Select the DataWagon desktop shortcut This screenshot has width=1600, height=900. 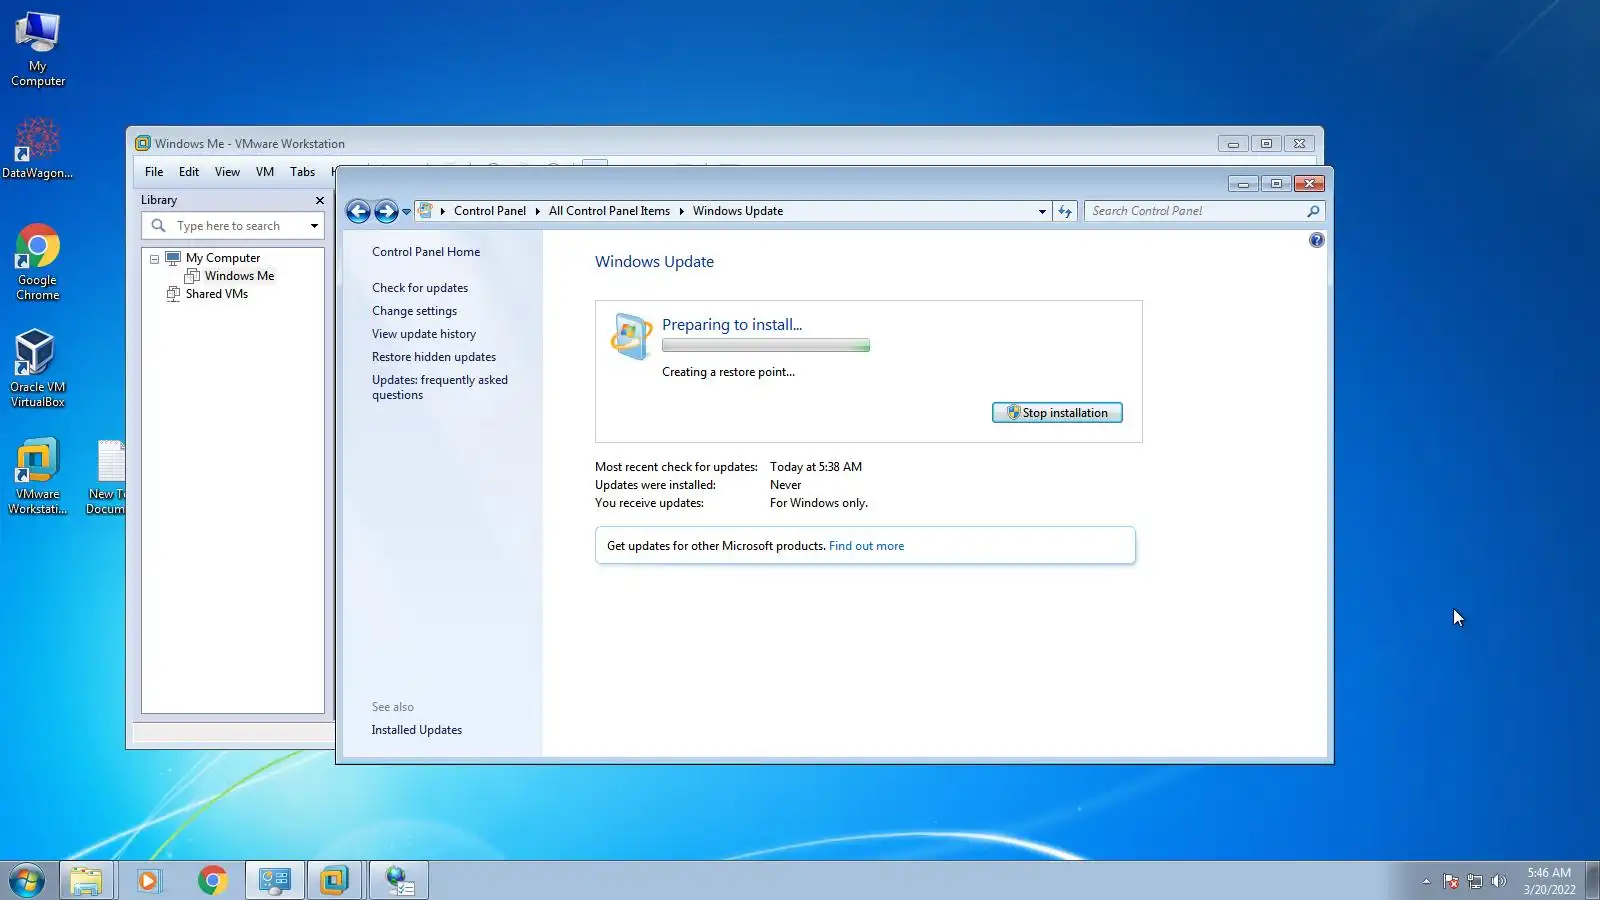coord(37,148)
